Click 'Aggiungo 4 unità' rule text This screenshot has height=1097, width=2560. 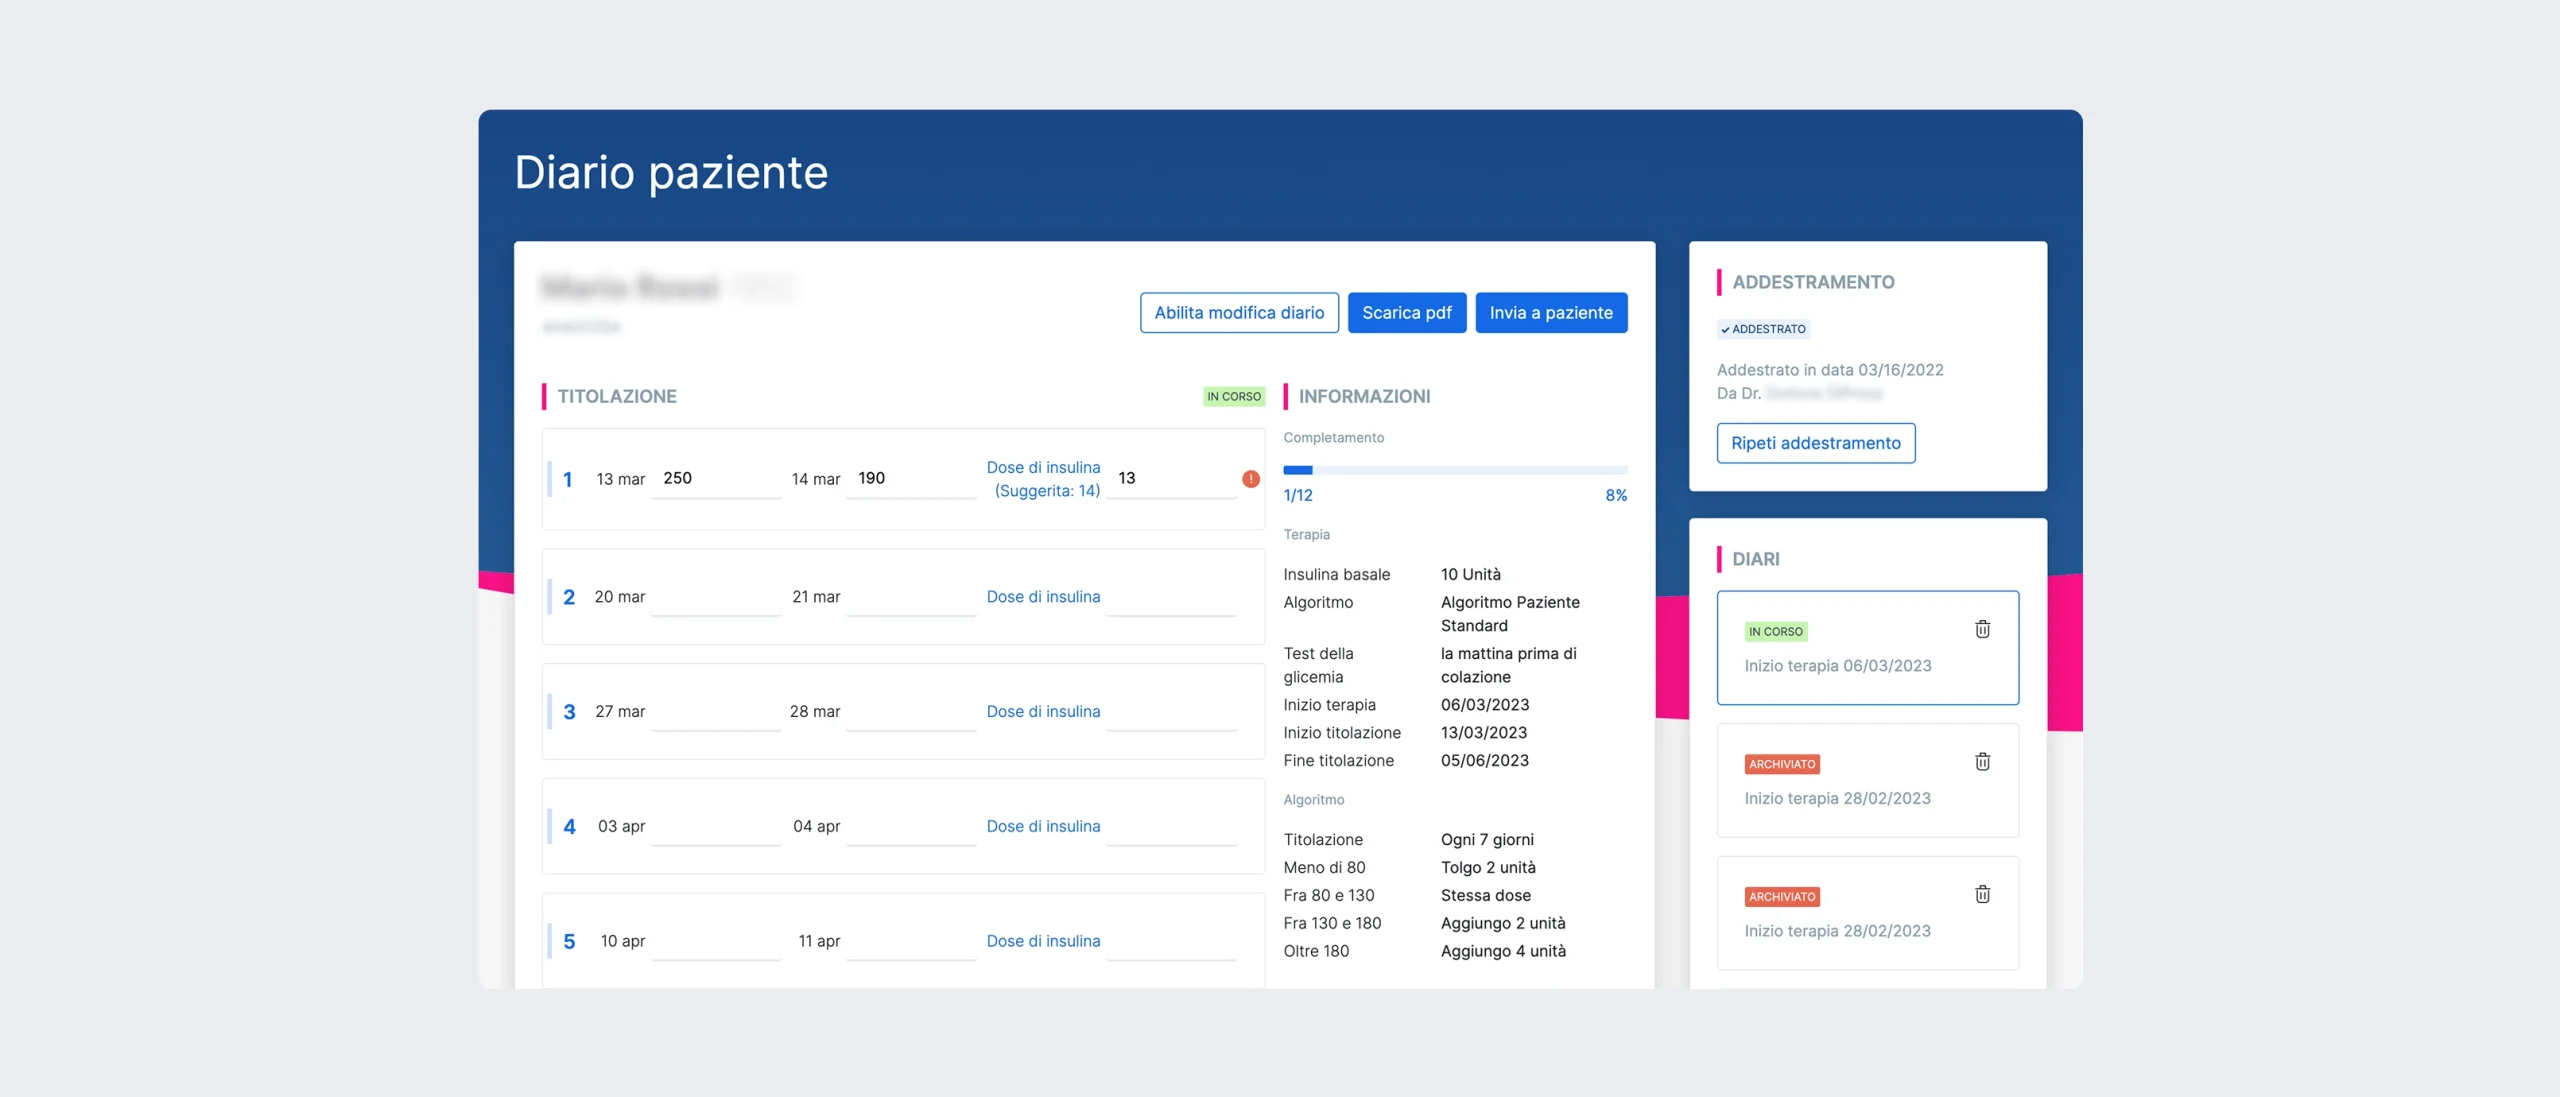pos(1503,952)
